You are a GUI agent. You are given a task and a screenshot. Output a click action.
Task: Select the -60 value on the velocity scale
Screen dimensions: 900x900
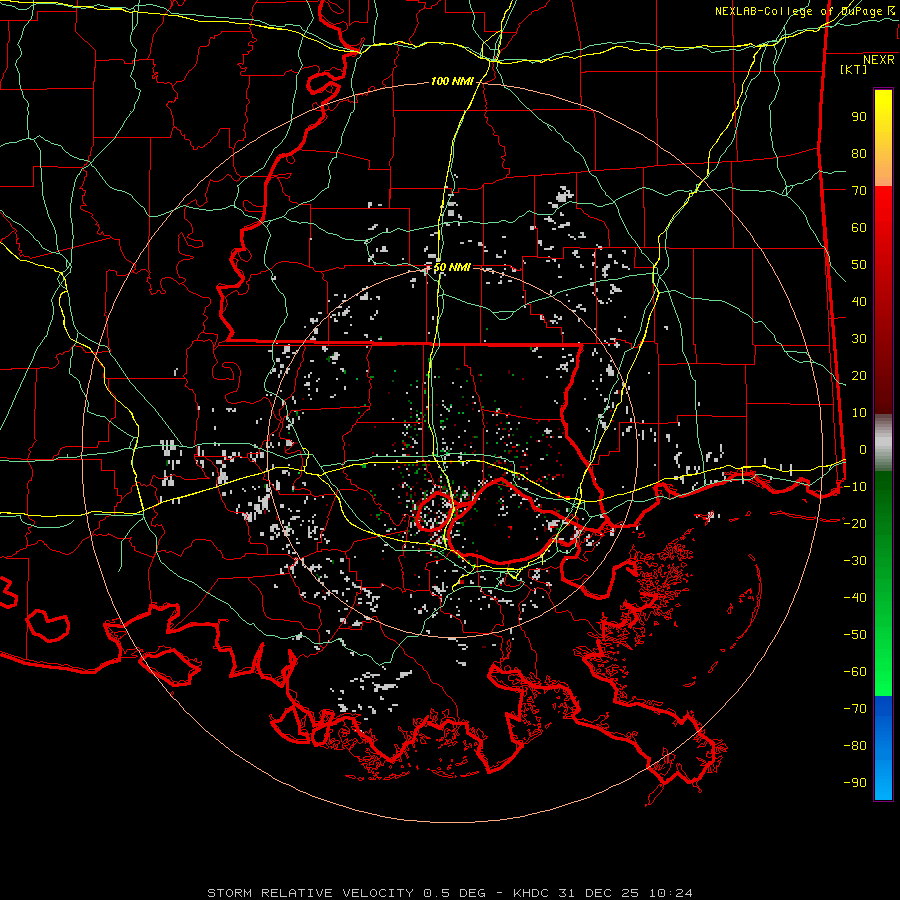pos(855,672)
